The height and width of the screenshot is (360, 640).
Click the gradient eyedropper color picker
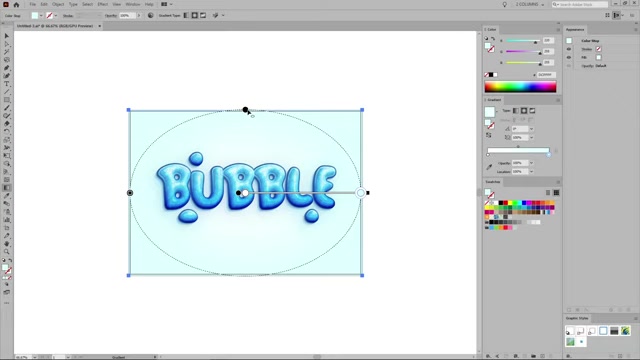[x=489, y=167]
